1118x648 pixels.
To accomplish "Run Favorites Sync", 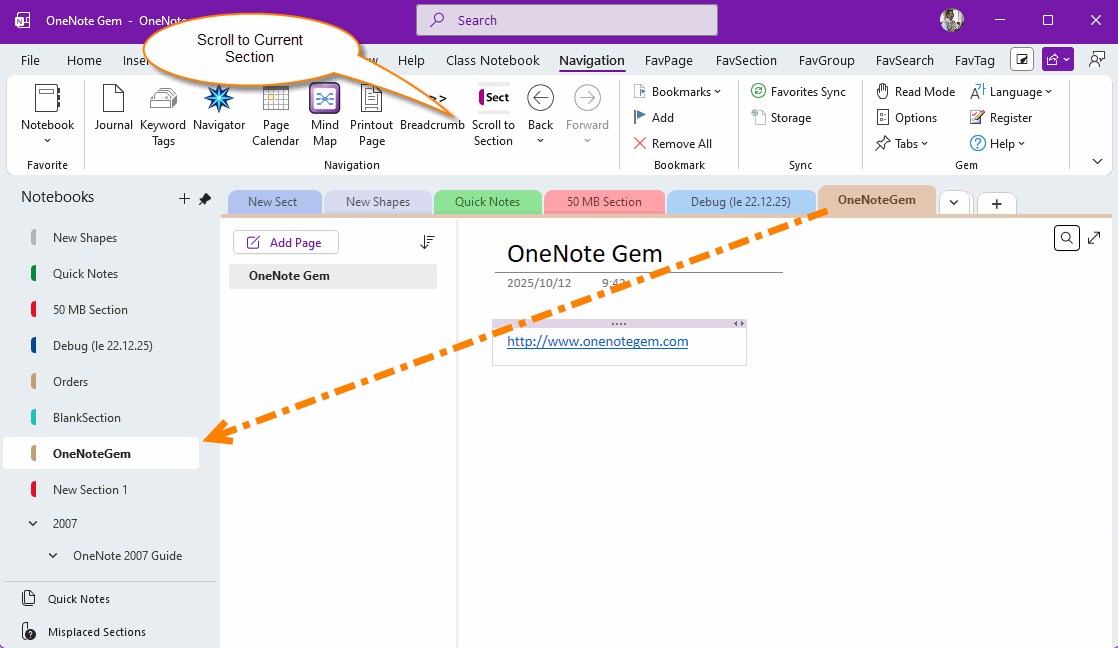I will [799, 91].
